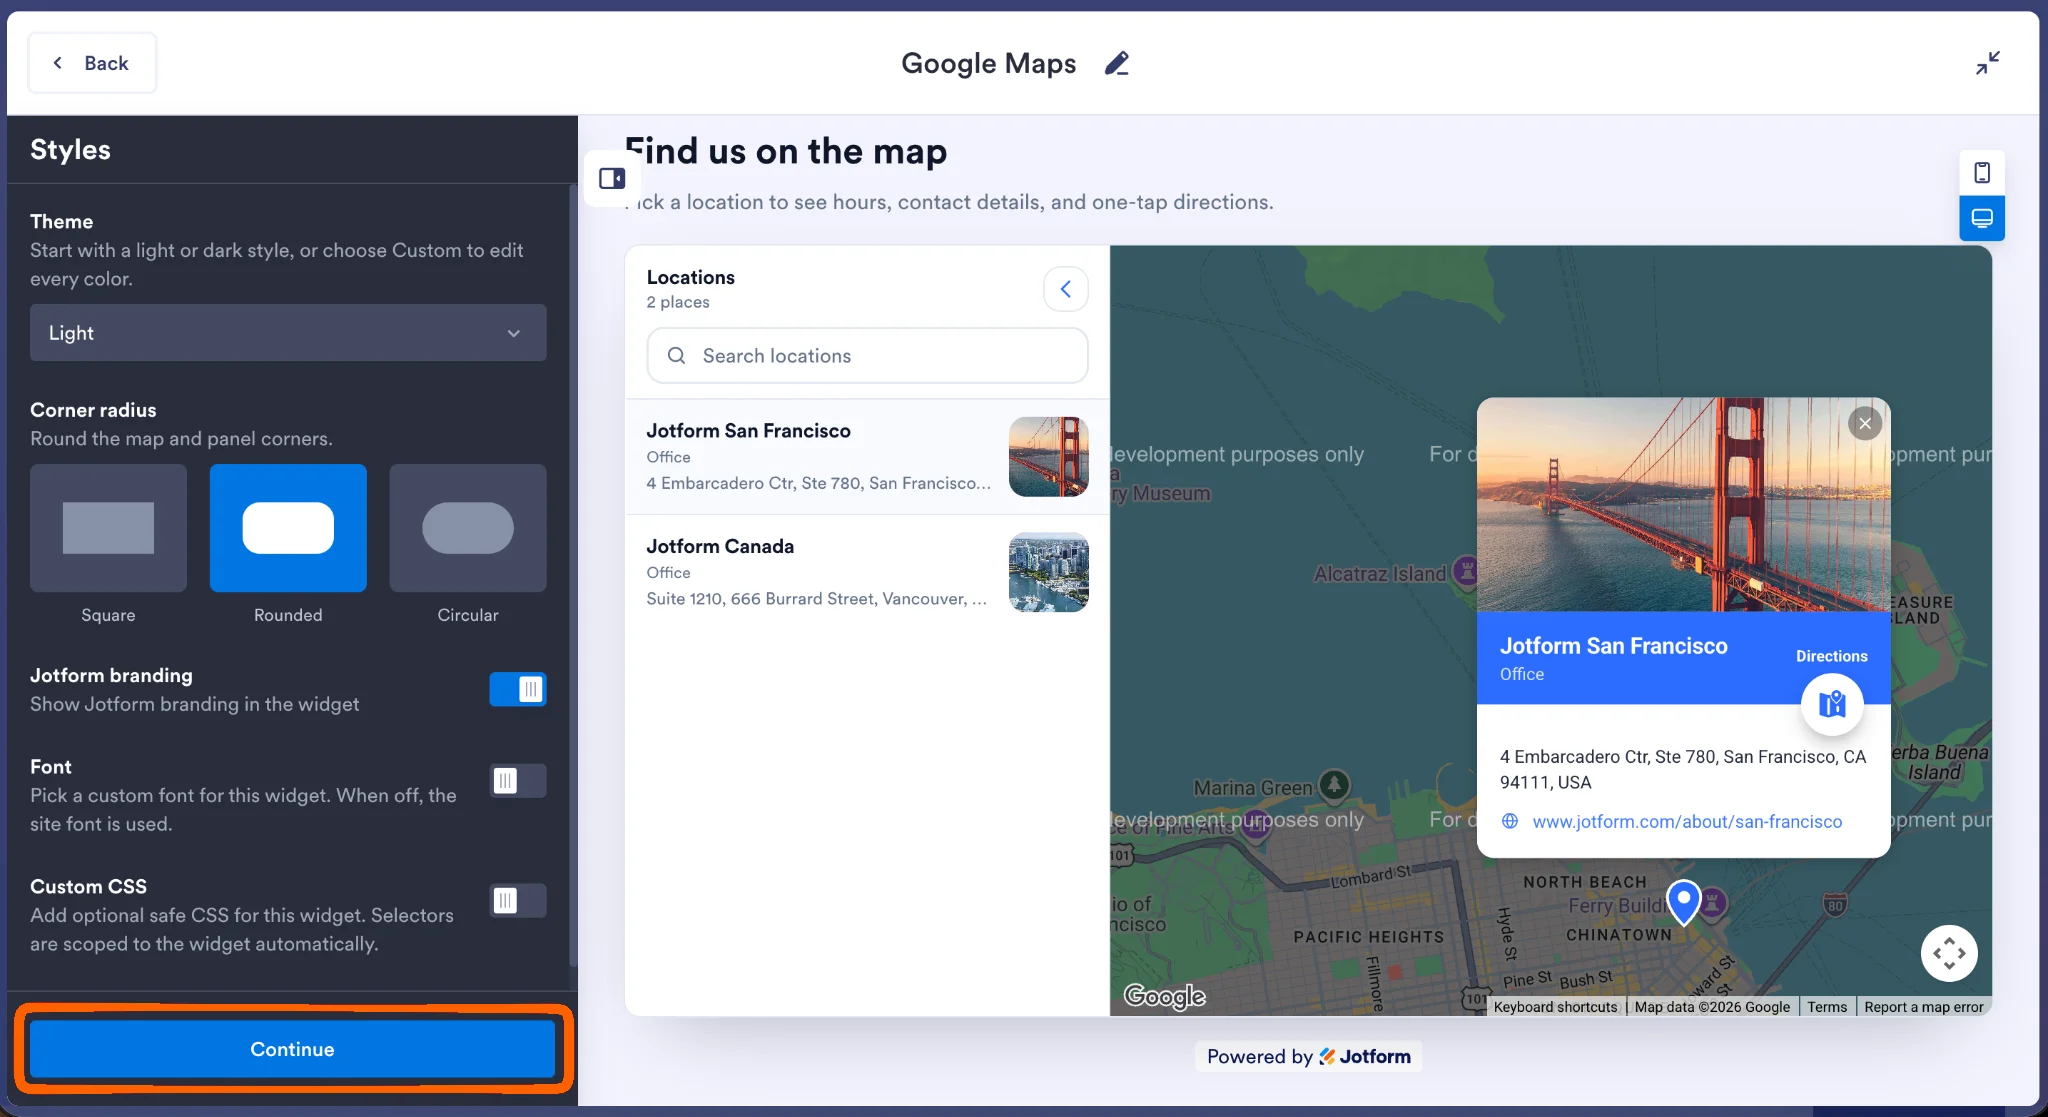Click the Palace of Fine Arts marker
This screenshot has height=1117, width=2048.
pyautogui.click(x=1256, y=827)
